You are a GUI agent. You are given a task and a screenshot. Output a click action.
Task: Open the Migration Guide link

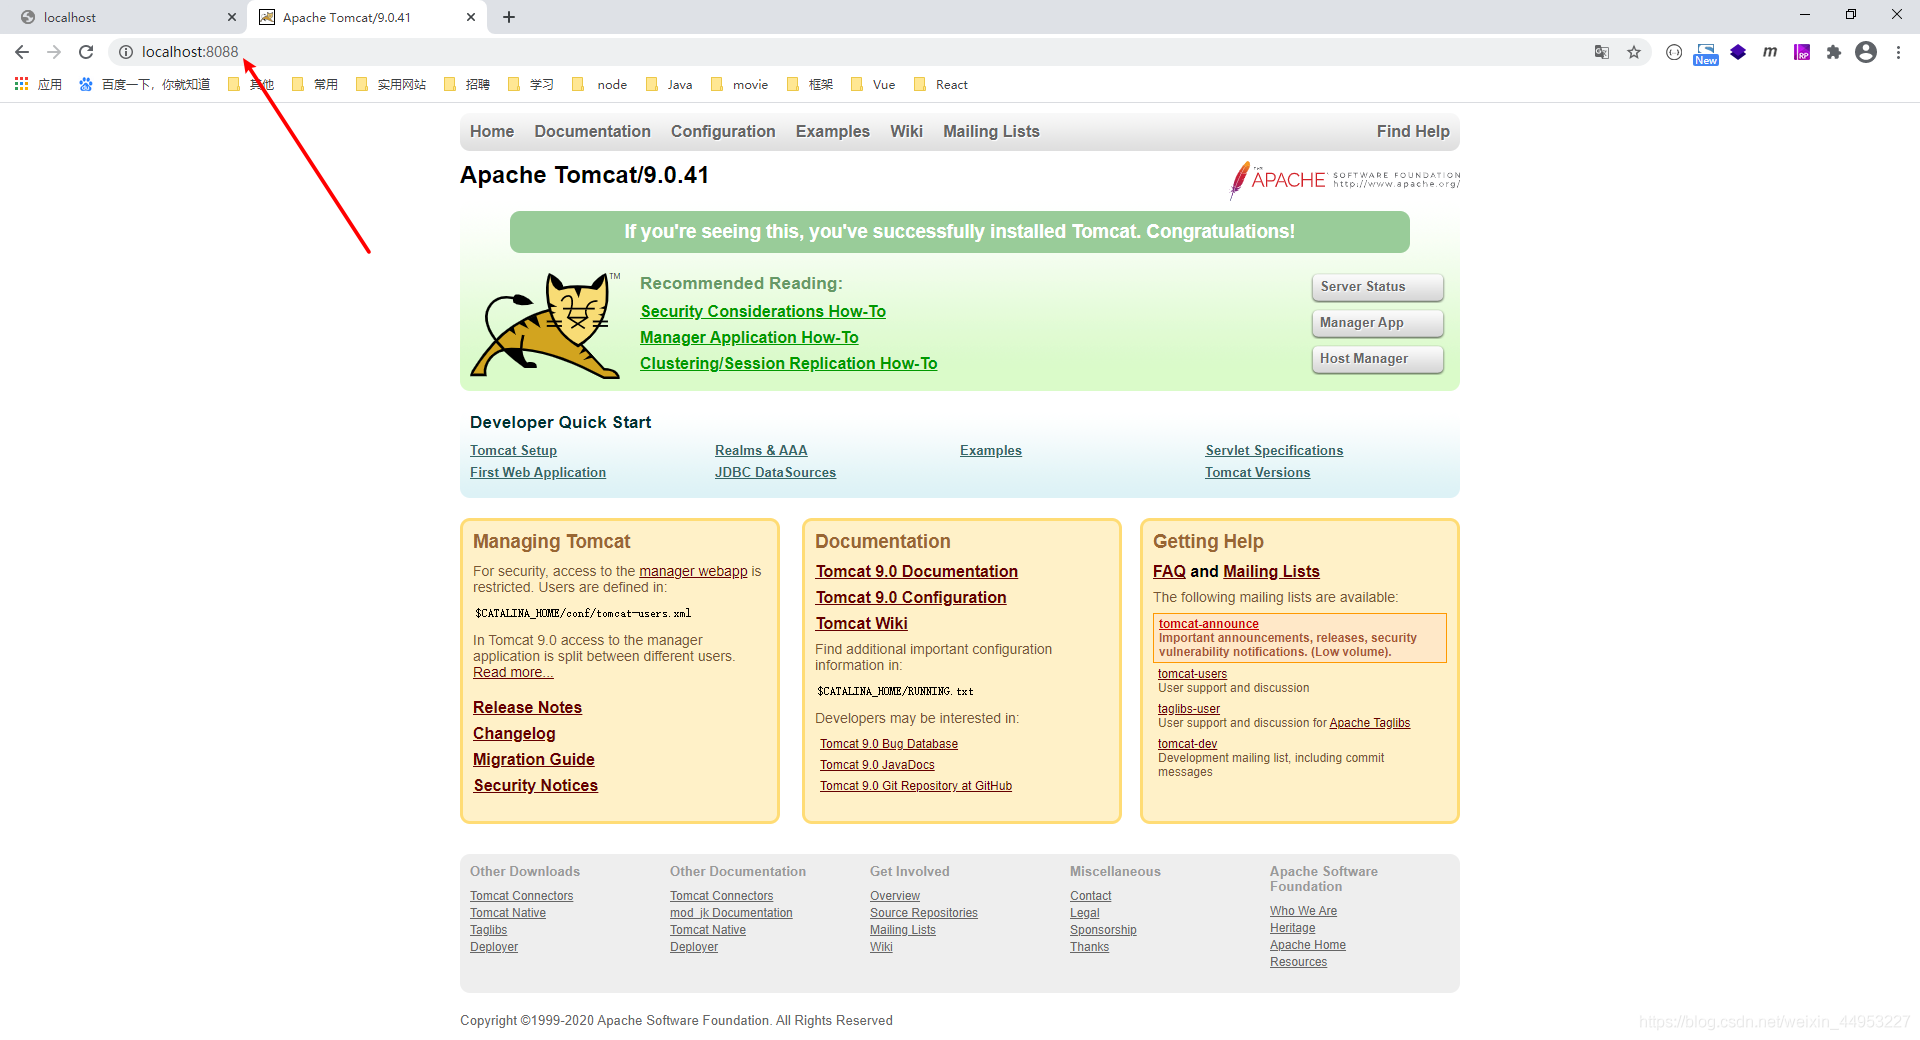pyautogui.click(x=534, y=760)
